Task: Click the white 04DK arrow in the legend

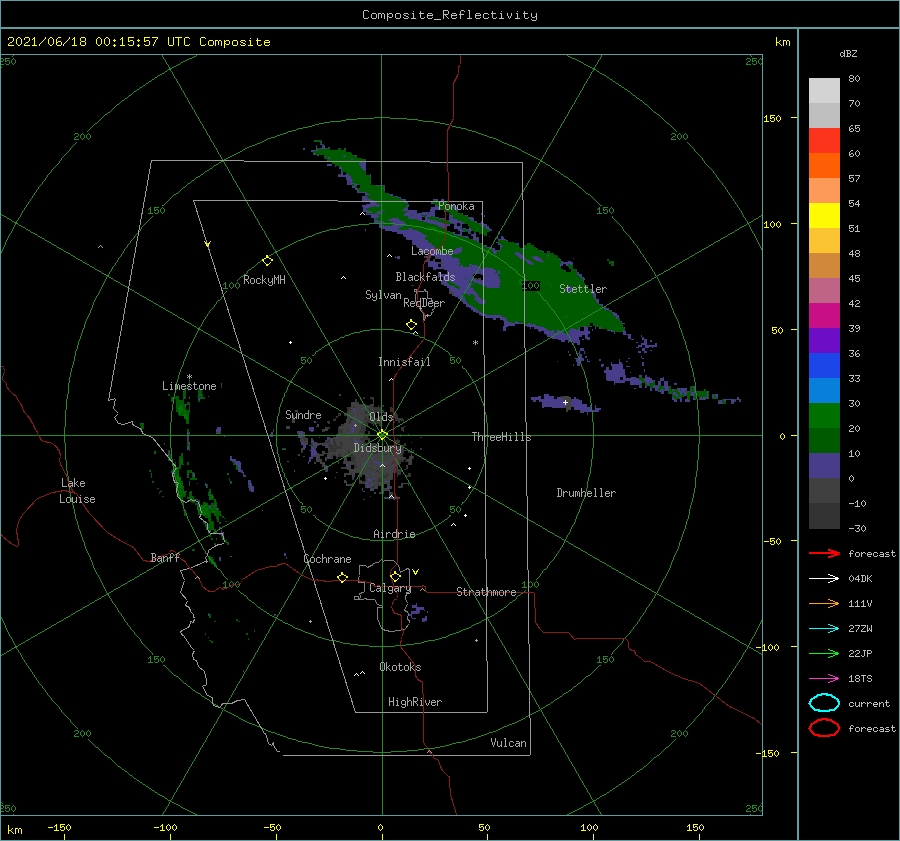Action: pyautogui.click(x=824, y=578)
